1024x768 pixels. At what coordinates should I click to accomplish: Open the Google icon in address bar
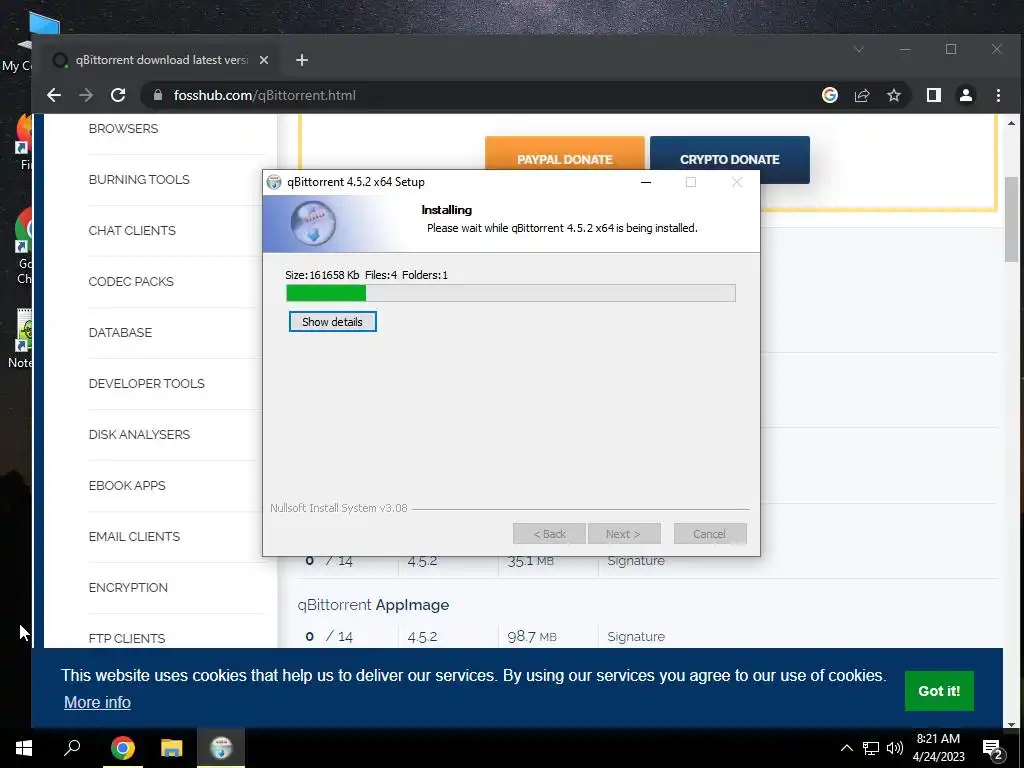click(x=829, y=95)
